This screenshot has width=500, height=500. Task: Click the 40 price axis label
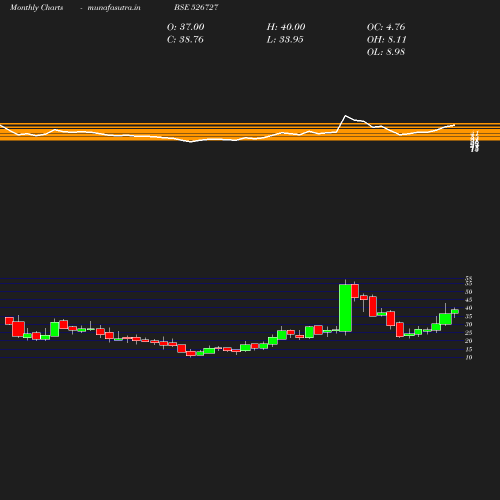coord(469,308)
